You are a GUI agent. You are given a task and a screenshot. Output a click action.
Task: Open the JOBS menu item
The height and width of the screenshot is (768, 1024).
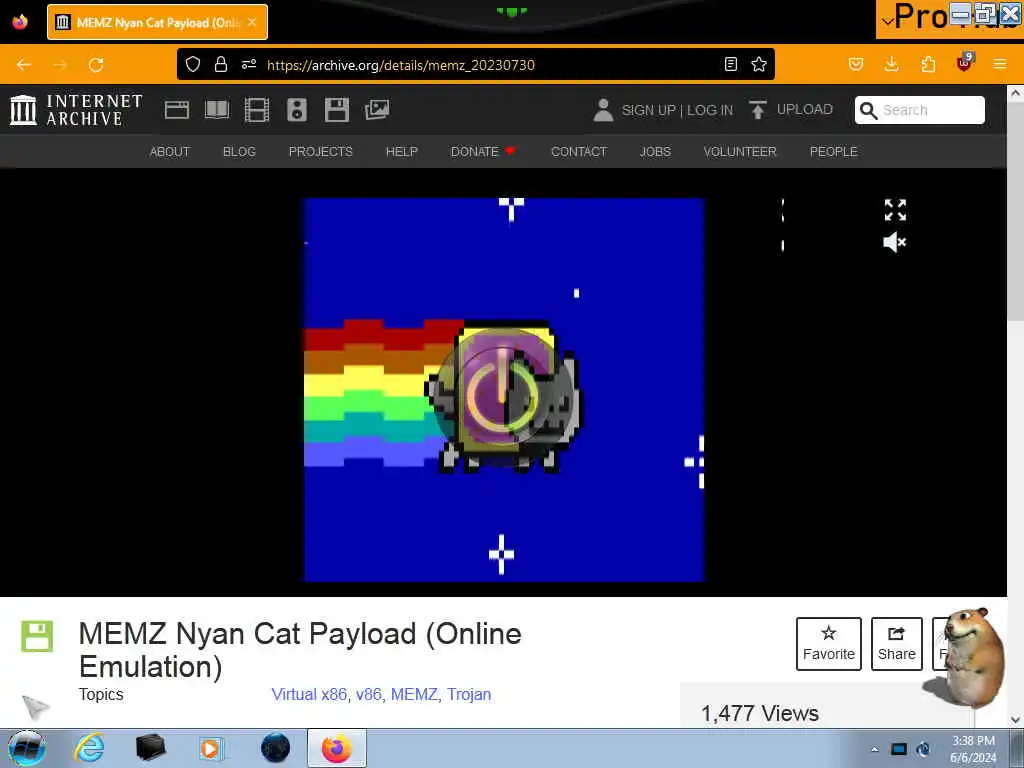(x=655, y=152)
